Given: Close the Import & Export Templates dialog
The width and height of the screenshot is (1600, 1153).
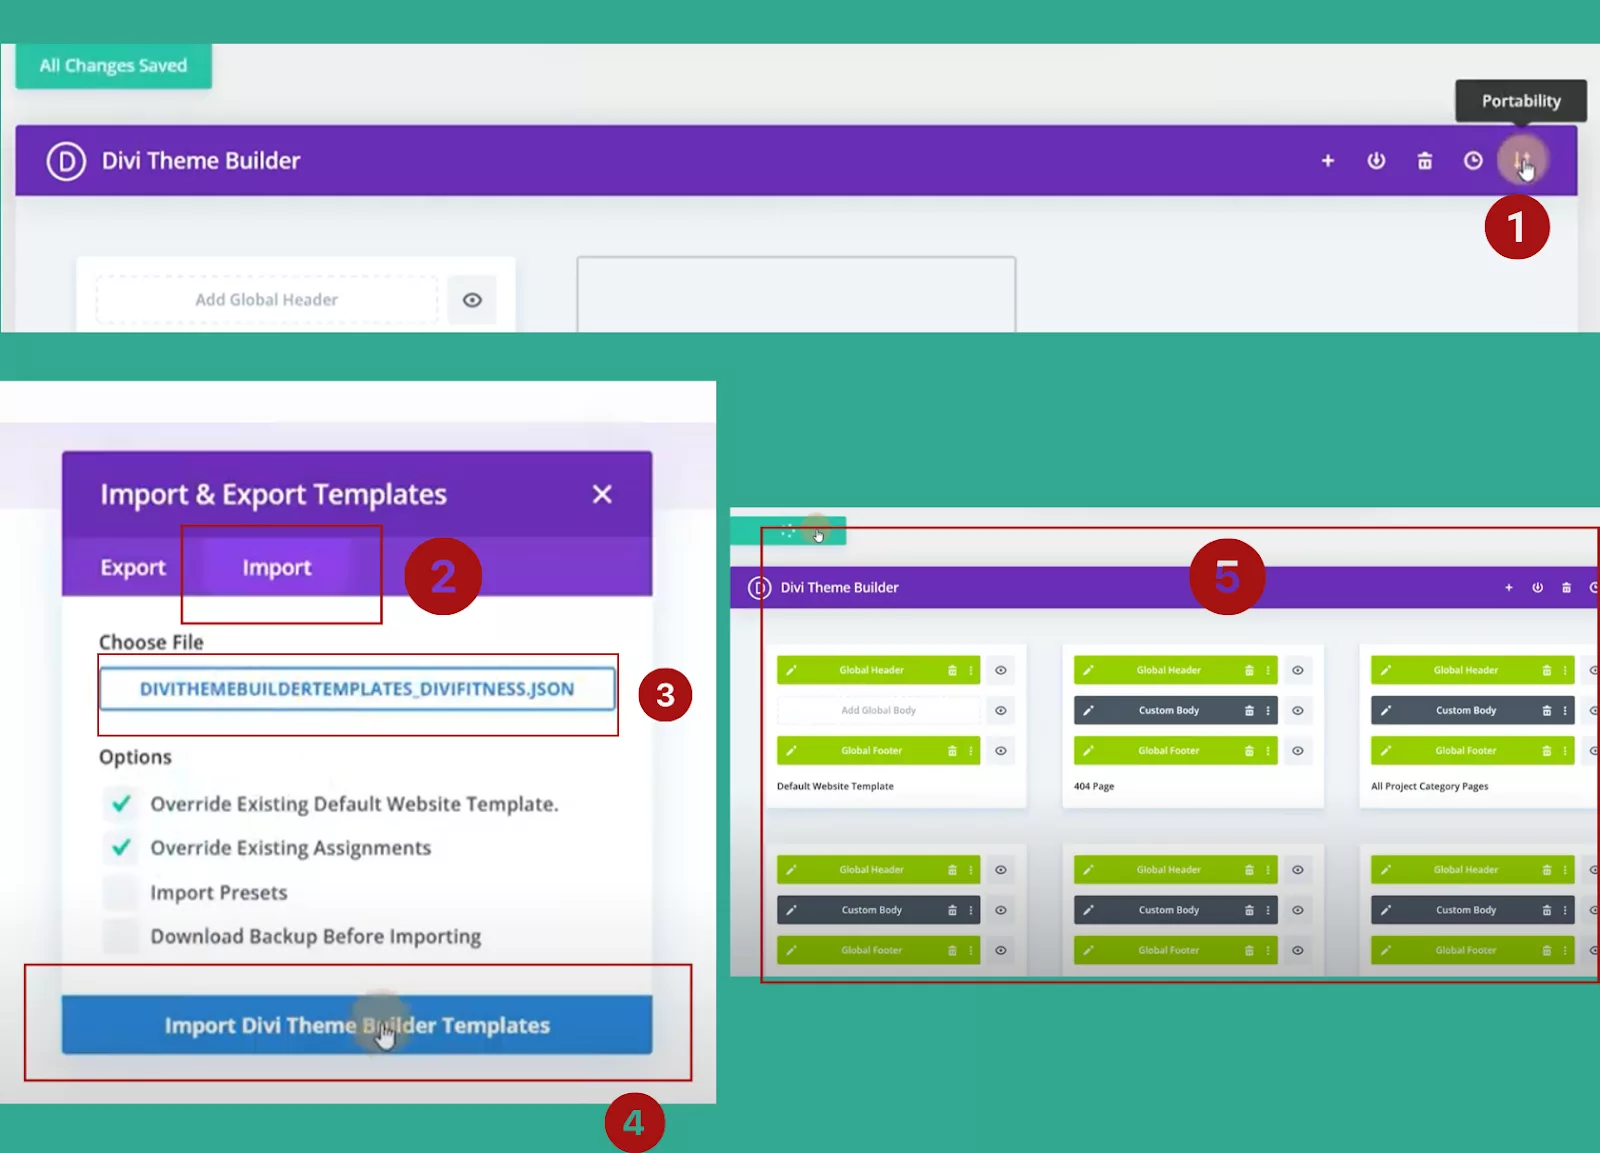Looking at the screenshot, I should pos(602,494).
